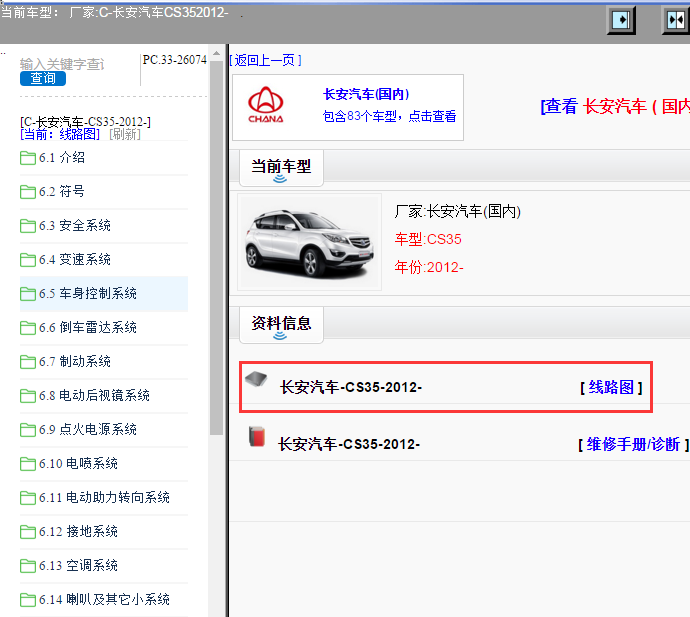The image size is (690, 617).
Task: Open 6.8 电动后视镜系统 entry
Action: point(94,396)
